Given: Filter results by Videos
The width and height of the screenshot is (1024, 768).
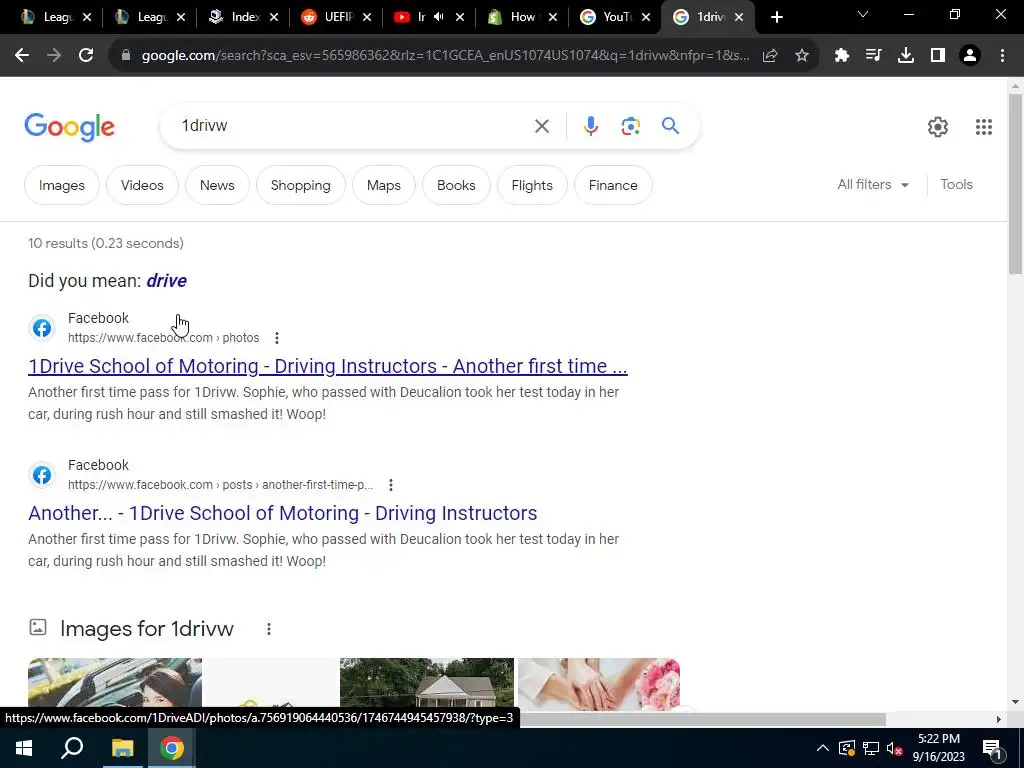Looking at the screenshot, I should 142,185.
